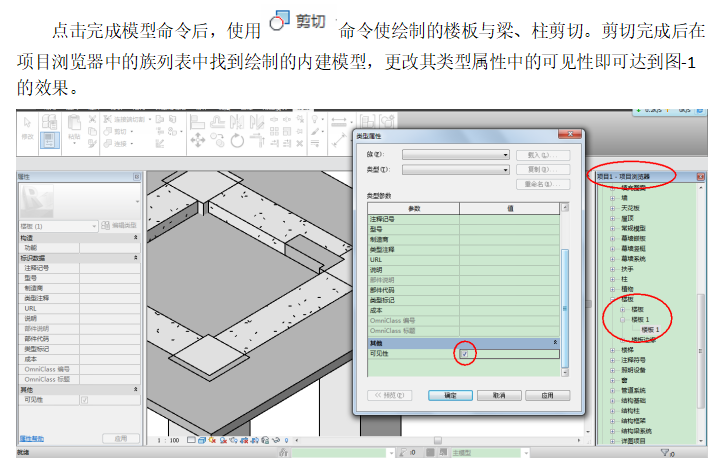Collapse the 标识数据 section in 属性 panel
717x473 pixels.
(135, 258)
